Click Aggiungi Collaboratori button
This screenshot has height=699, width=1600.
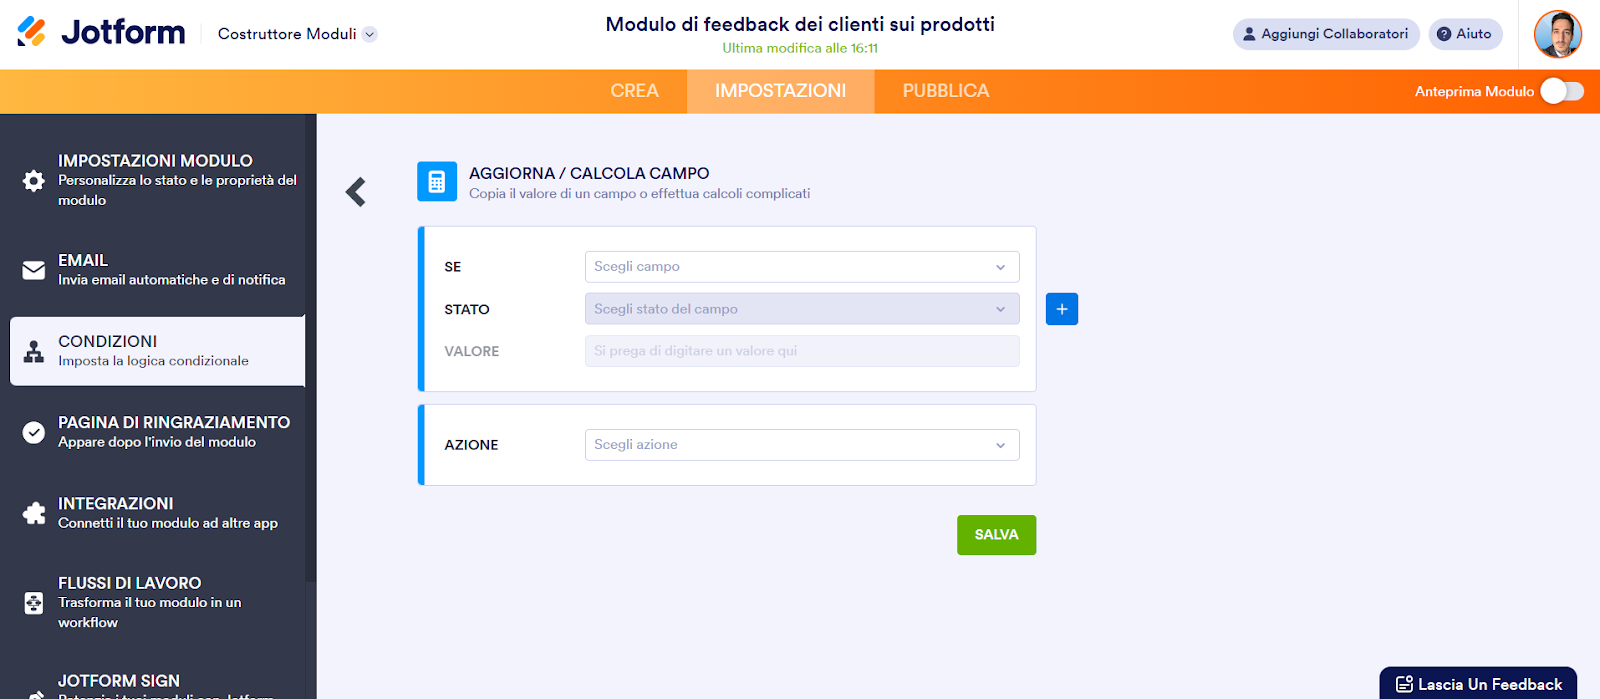[1325, 34]
